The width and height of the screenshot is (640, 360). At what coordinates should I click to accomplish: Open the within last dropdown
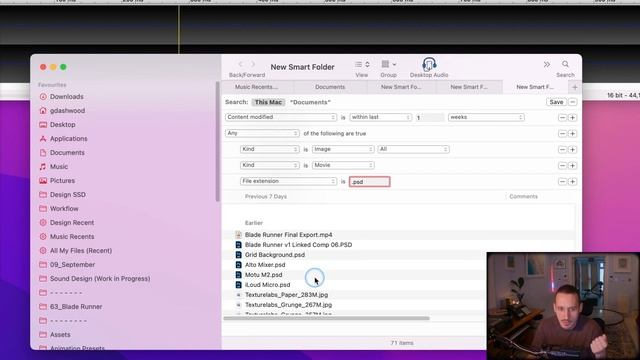(380, 117)
